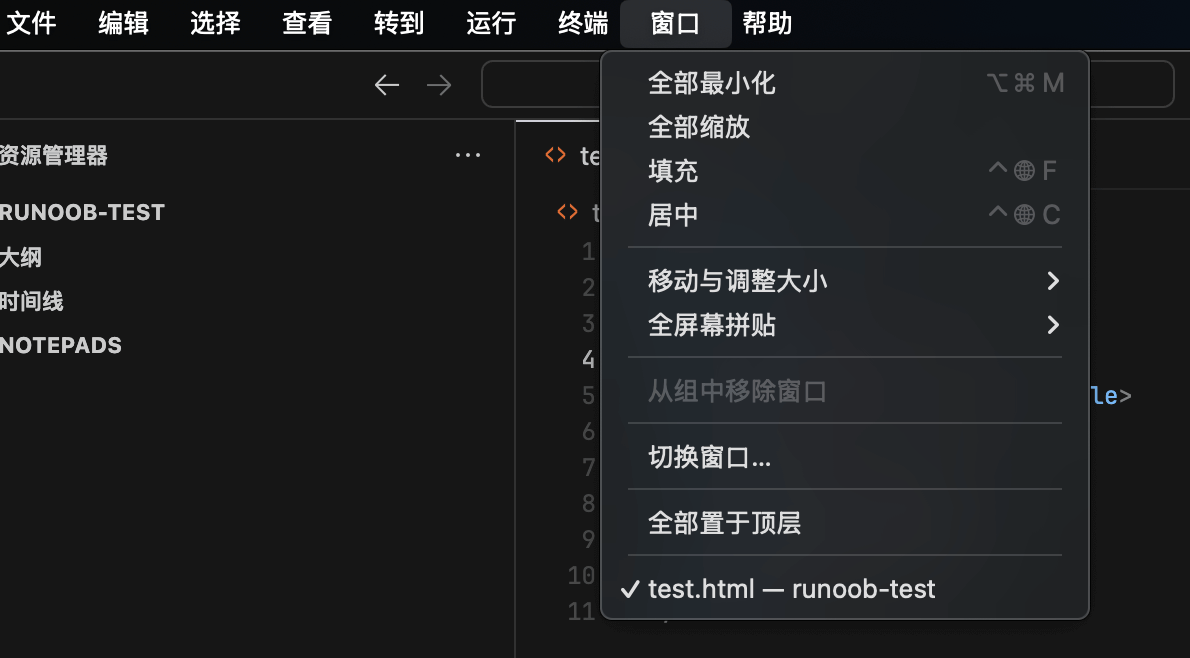Expand the 大纲 outline section

pyautogui.click(x=21, y=257)
